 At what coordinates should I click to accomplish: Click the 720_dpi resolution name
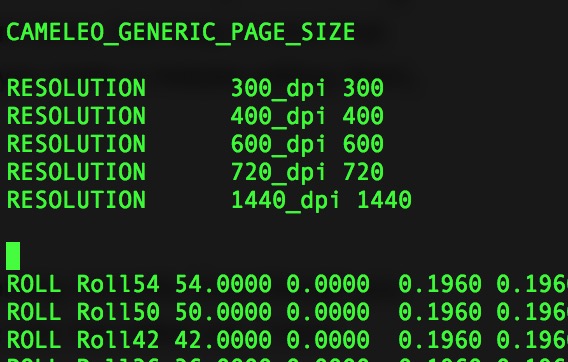tap(278, 172)
